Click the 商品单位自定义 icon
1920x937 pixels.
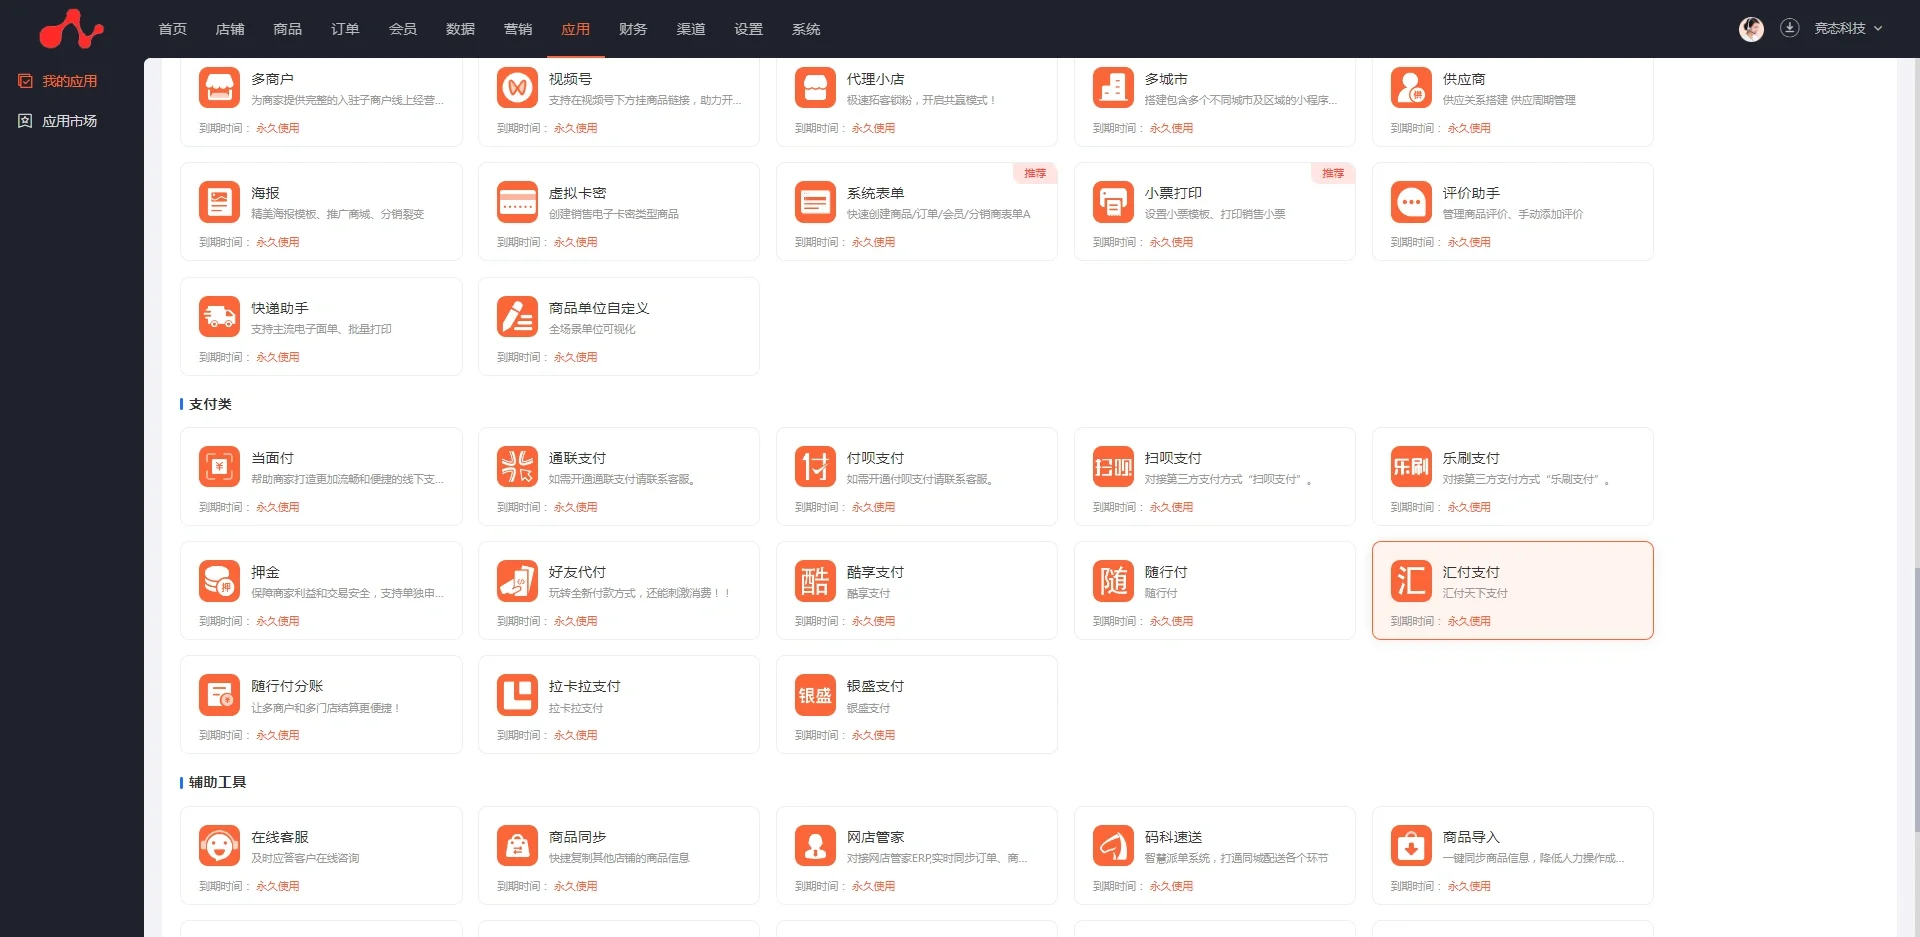(x=517, y=317)
